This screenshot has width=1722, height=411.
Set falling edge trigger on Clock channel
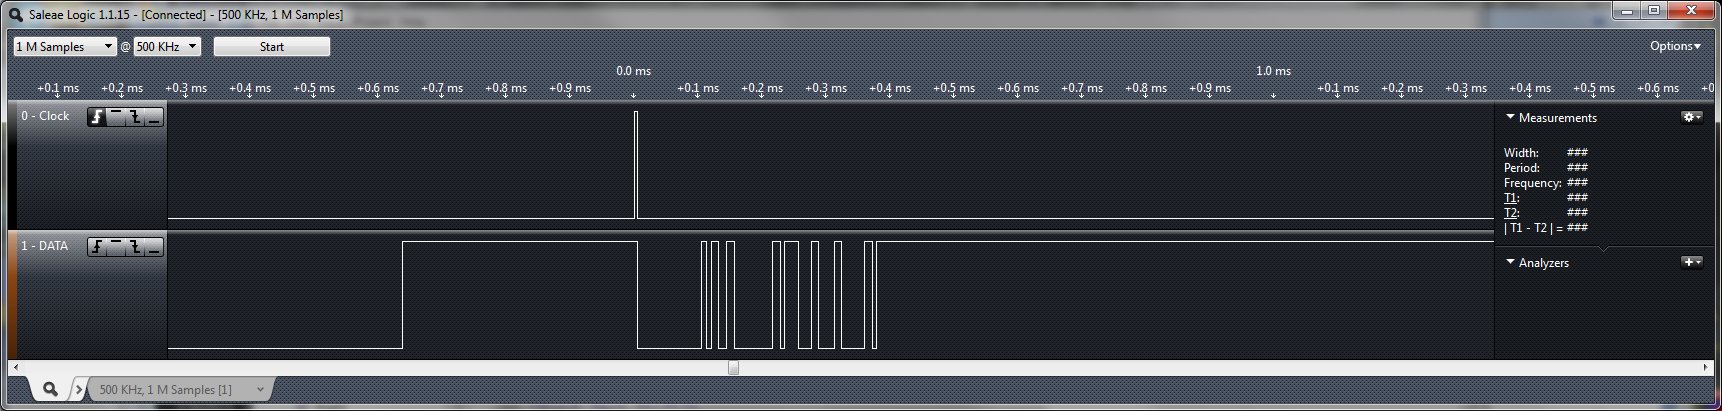[135, 117]
